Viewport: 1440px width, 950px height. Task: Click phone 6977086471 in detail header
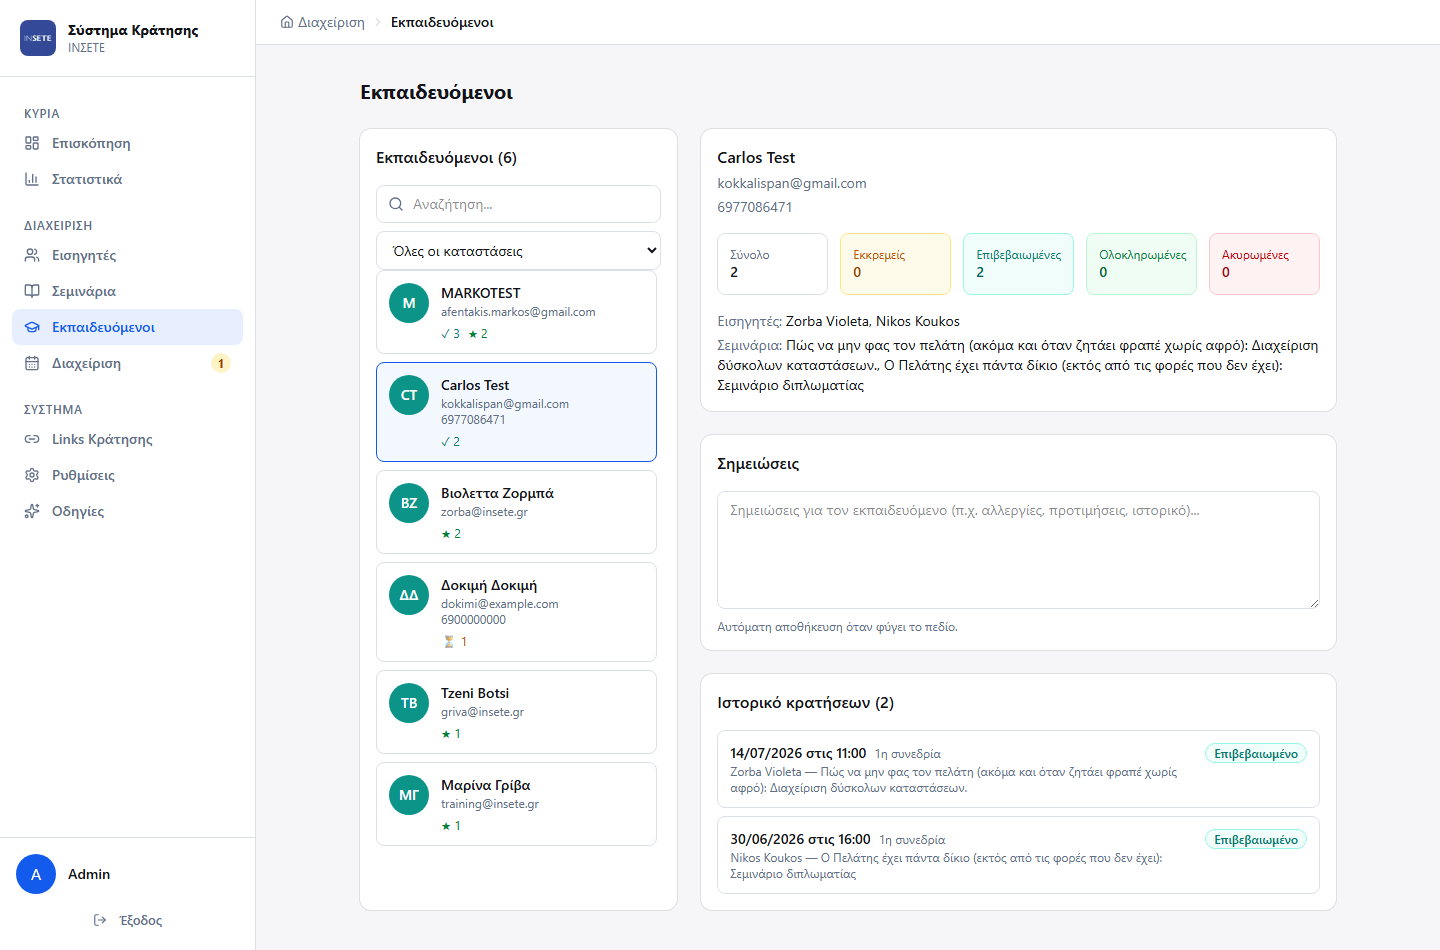tap(755, 207)
